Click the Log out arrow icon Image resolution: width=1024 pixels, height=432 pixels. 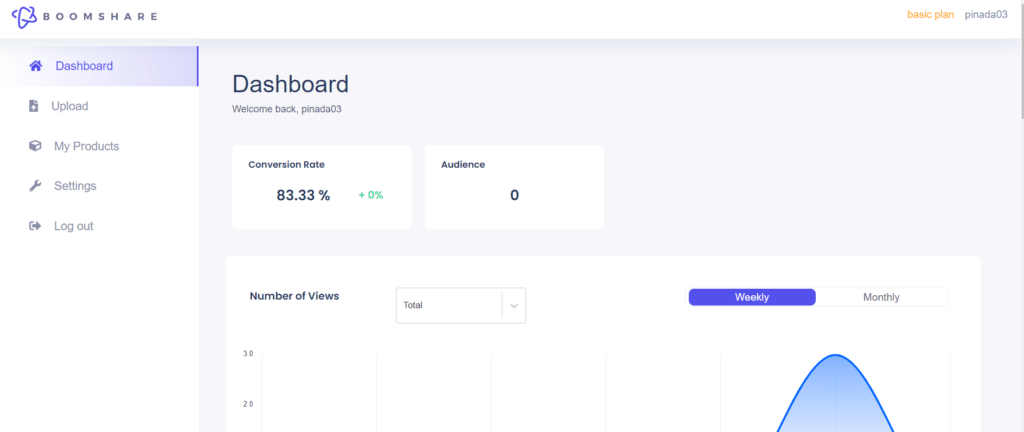tap(35, 226)
